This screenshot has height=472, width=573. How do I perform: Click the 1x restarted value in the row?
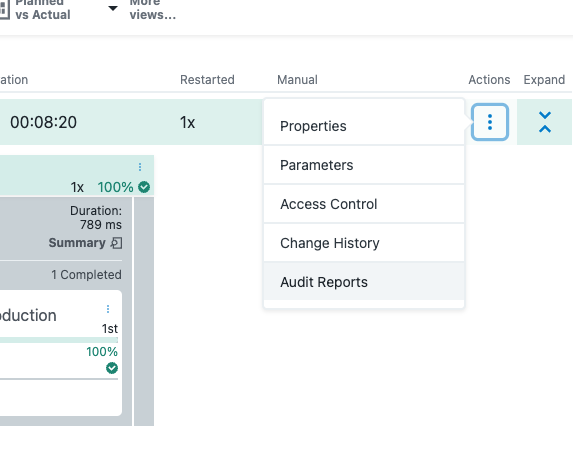(x=187, y=122)
